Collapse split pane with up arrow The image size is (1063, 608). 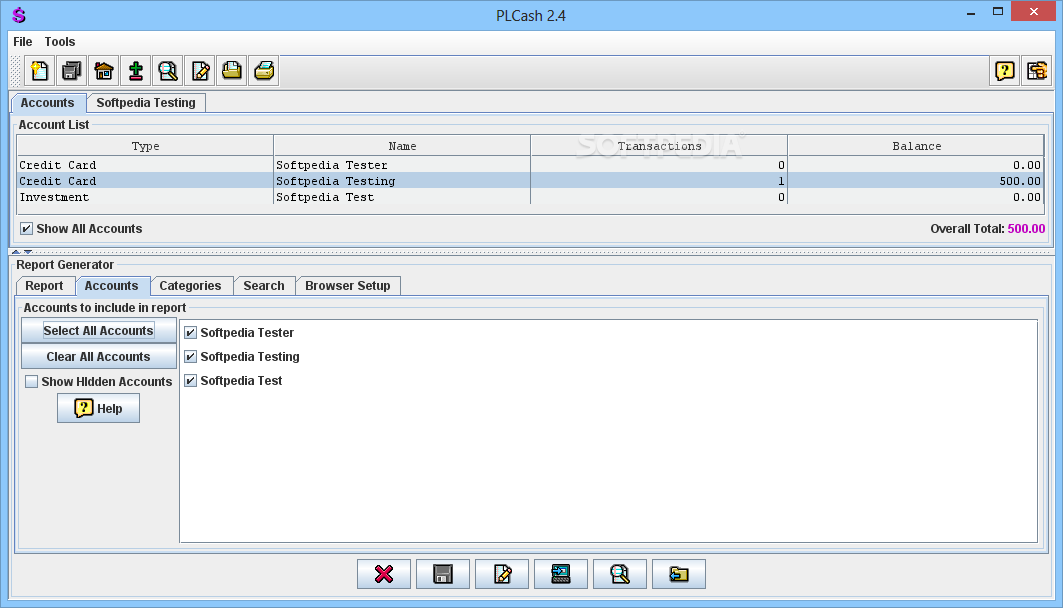tap(16, 251)
